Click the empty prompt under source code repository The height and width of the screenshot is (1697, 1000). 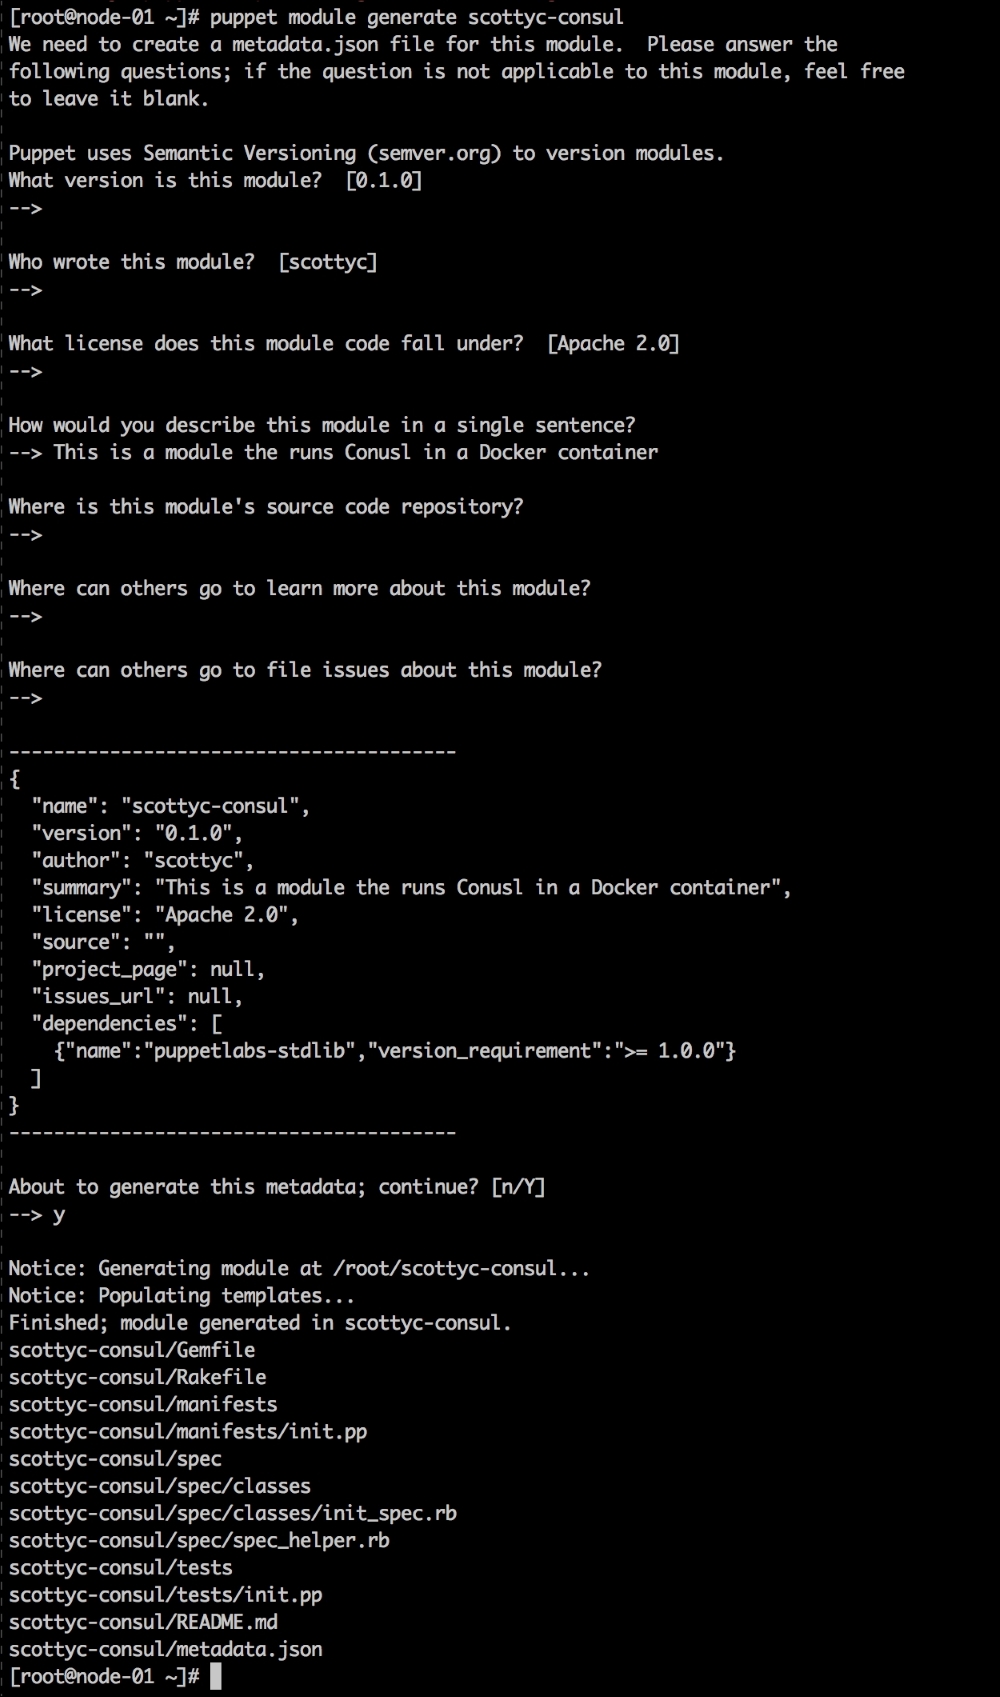26,535
